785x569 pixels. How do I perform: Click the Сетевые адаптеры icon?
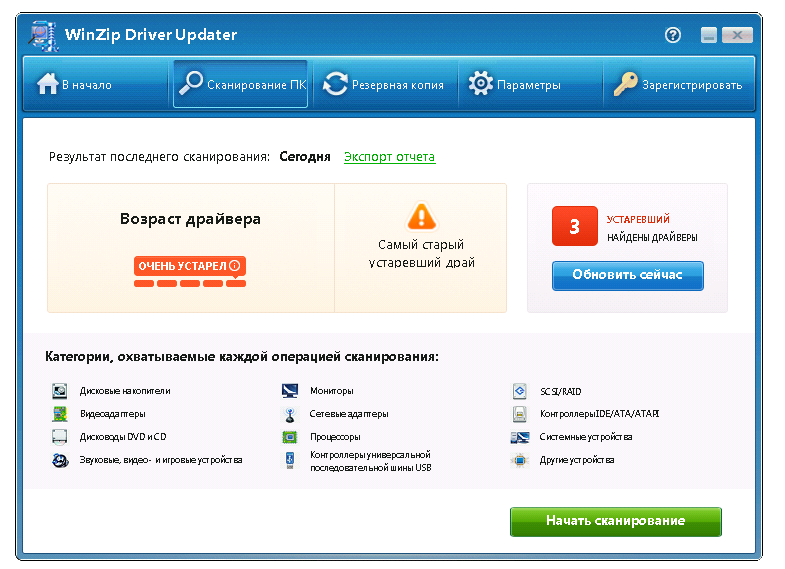(x=290, y=414)
